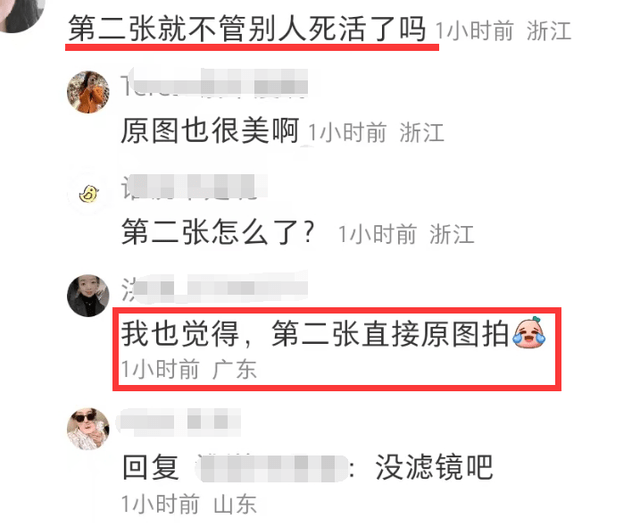Click the blurred mentioned user after 回复
The width and height of the screenshot is (640, 527).
click(x=271, y=467)
